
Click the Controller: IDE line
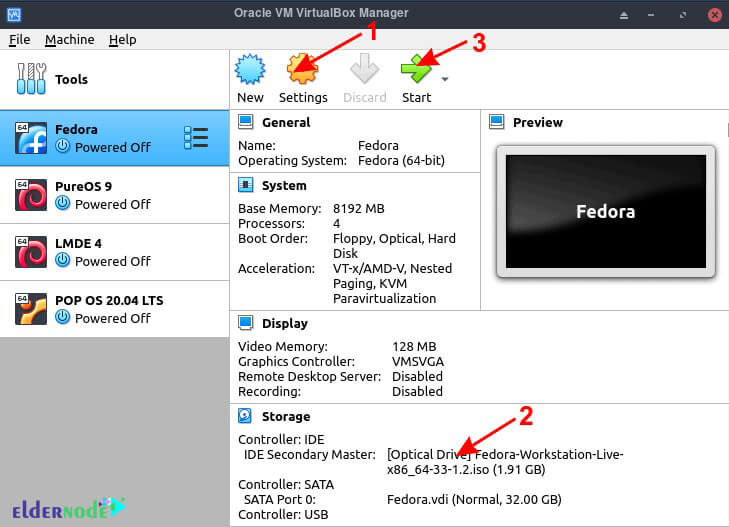[x=281, y=439]
